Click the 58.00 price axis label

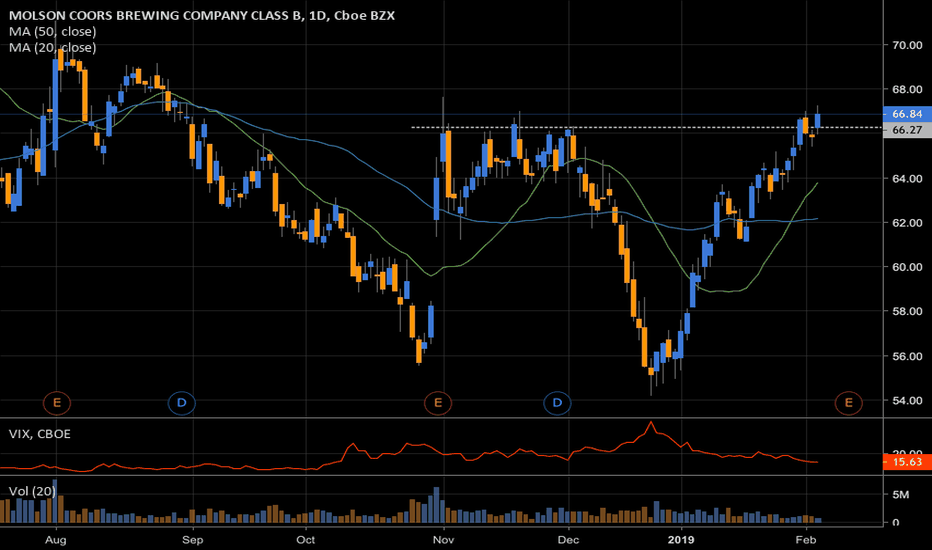pos(907,312)
